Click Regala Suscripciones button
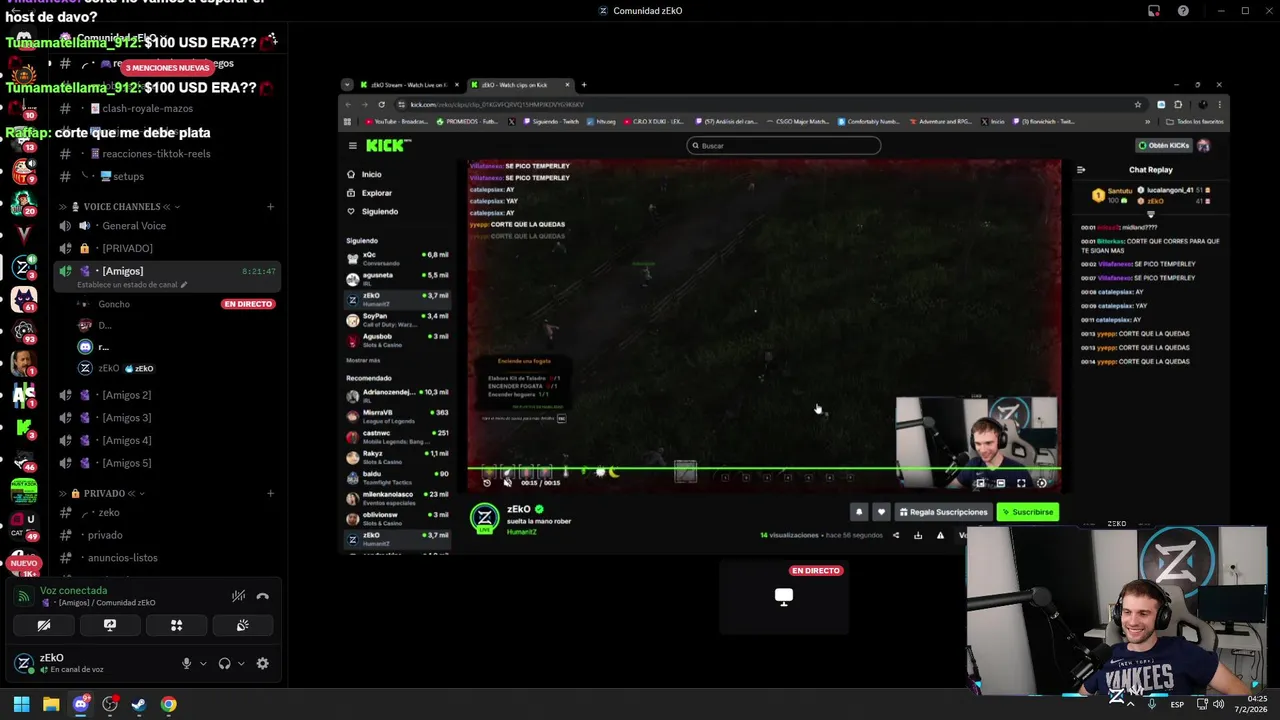1280x720 pixels. (943, 512)
